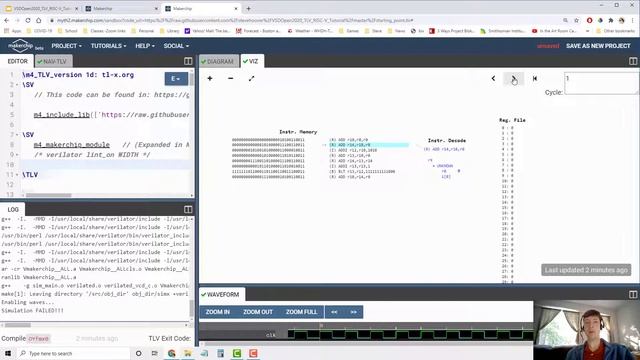The height and width of the screenshot is (360, 640).
Task: Click SAVE AS NEW PROJECT
Action: pos(598,46)
